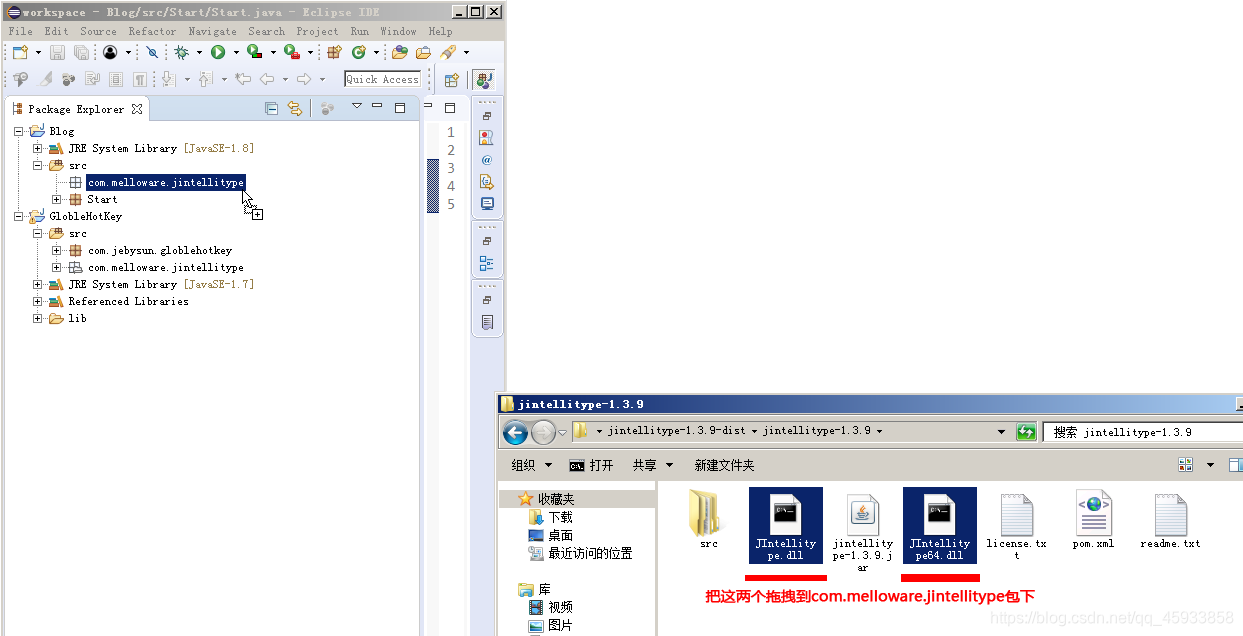Expand the Referenced Libraries node
The width and height of the screenshot is (1243, 636).
point(38,301)
